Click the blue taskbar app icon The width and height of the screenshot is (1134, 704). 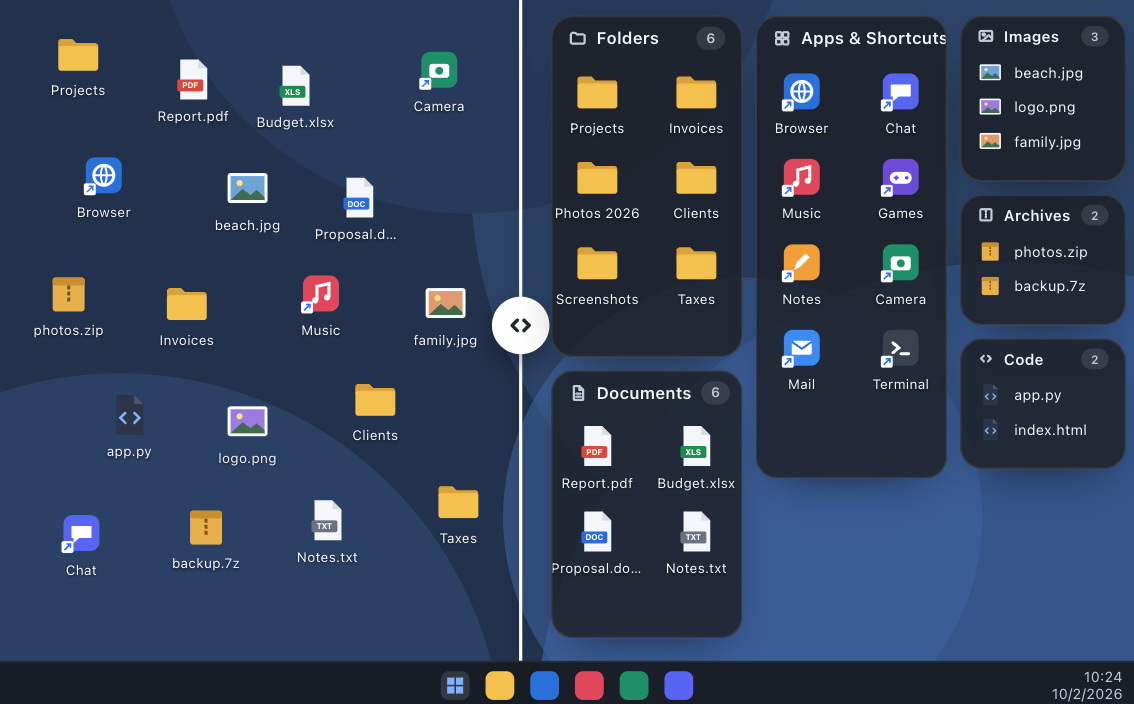(545, 685)
